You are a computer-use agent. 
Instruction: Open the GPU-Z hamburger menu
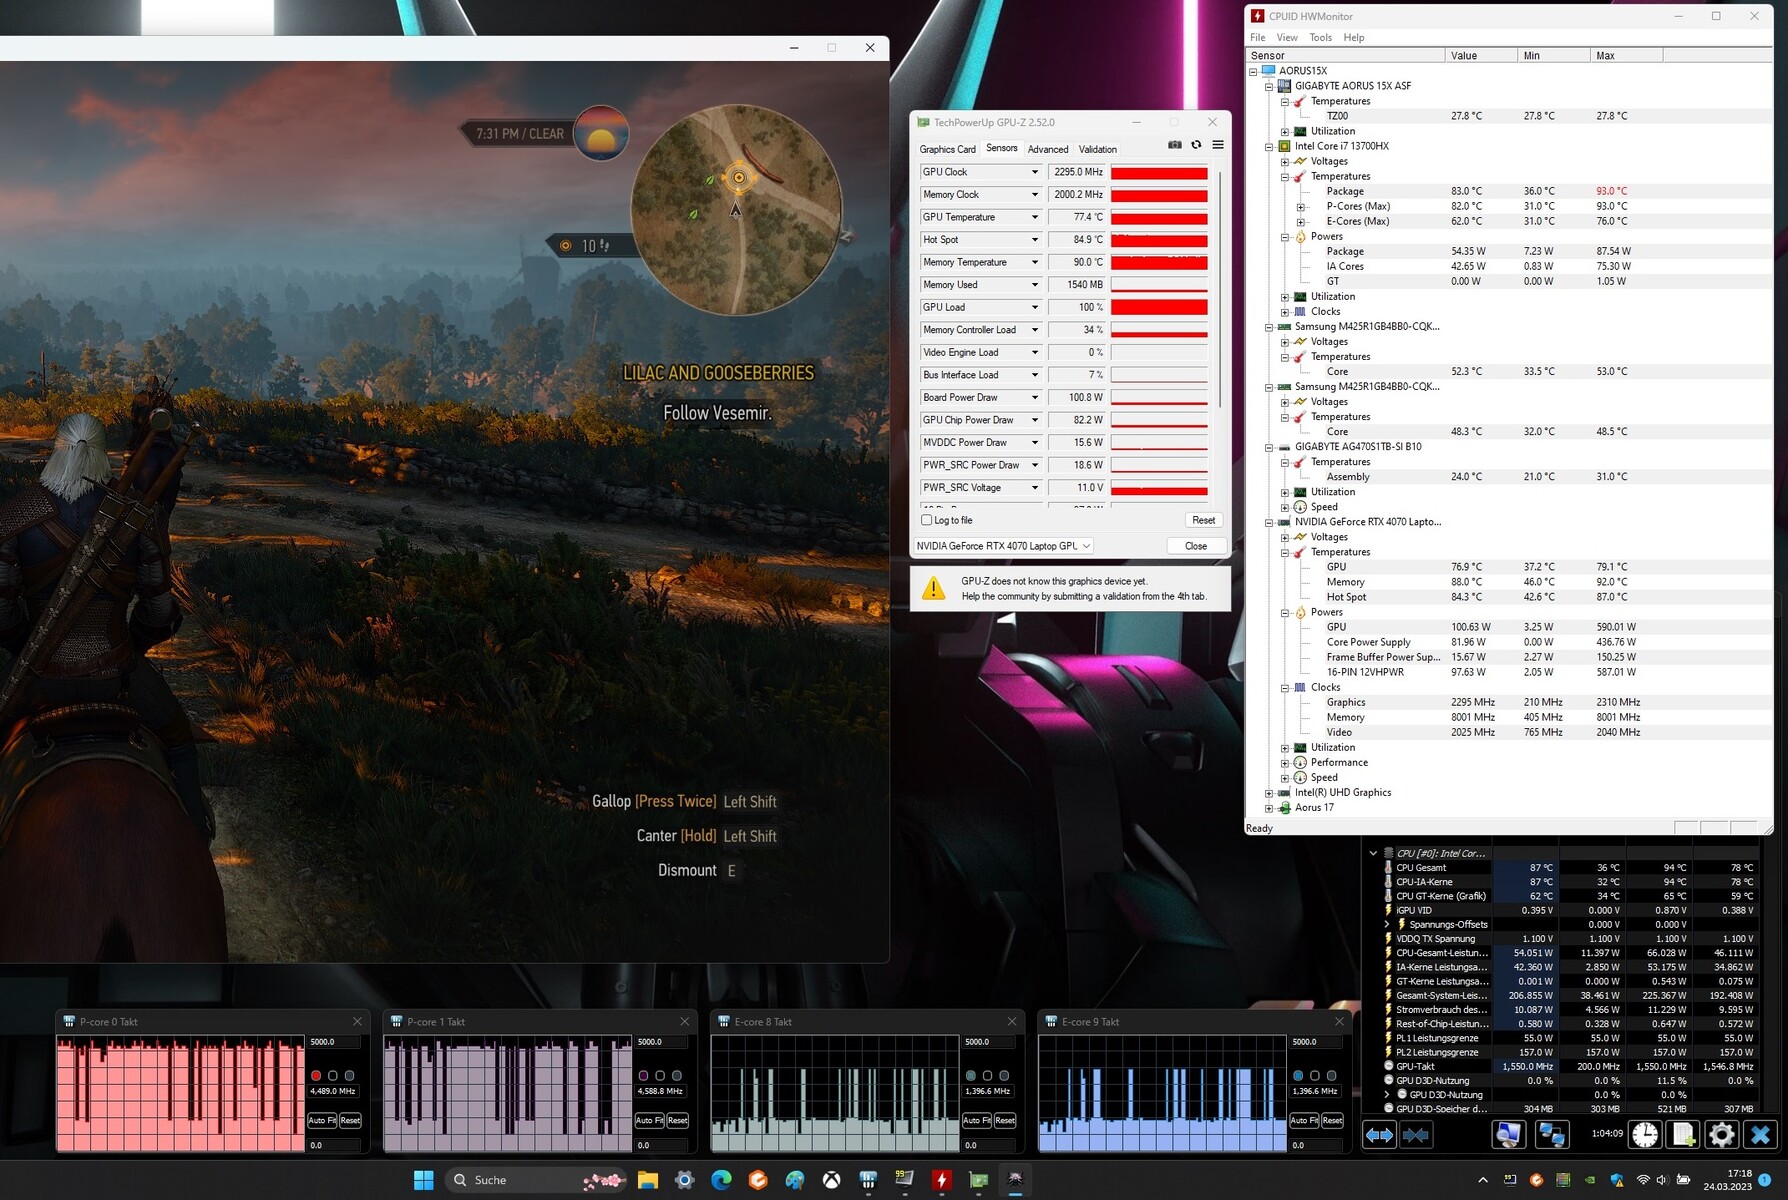pyautogui.click(x=1218, y=145)
